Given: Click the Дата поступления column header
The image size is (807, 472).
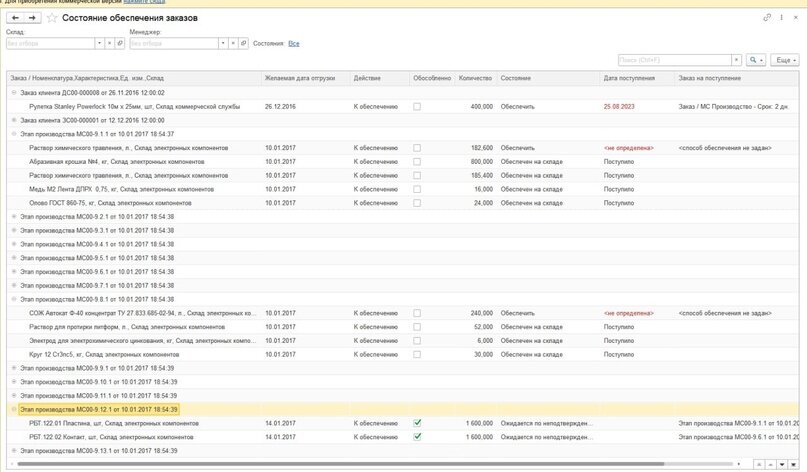Looking at the screenshot, I should [x=637, y=78].
